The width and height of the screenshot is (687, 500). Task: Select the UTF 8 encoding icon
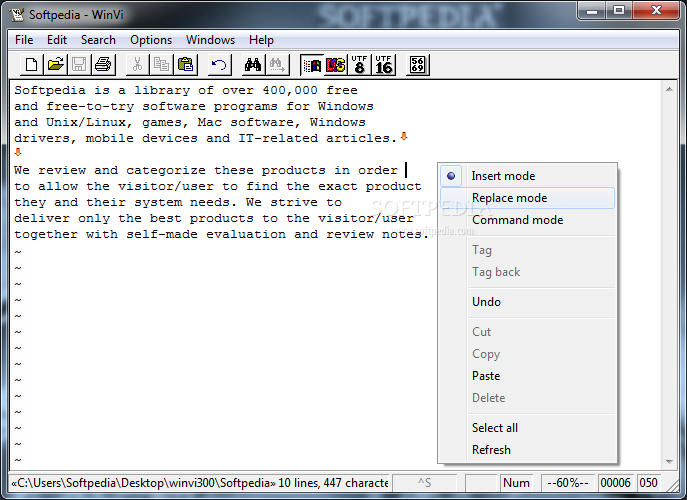(x=359, y=65)
